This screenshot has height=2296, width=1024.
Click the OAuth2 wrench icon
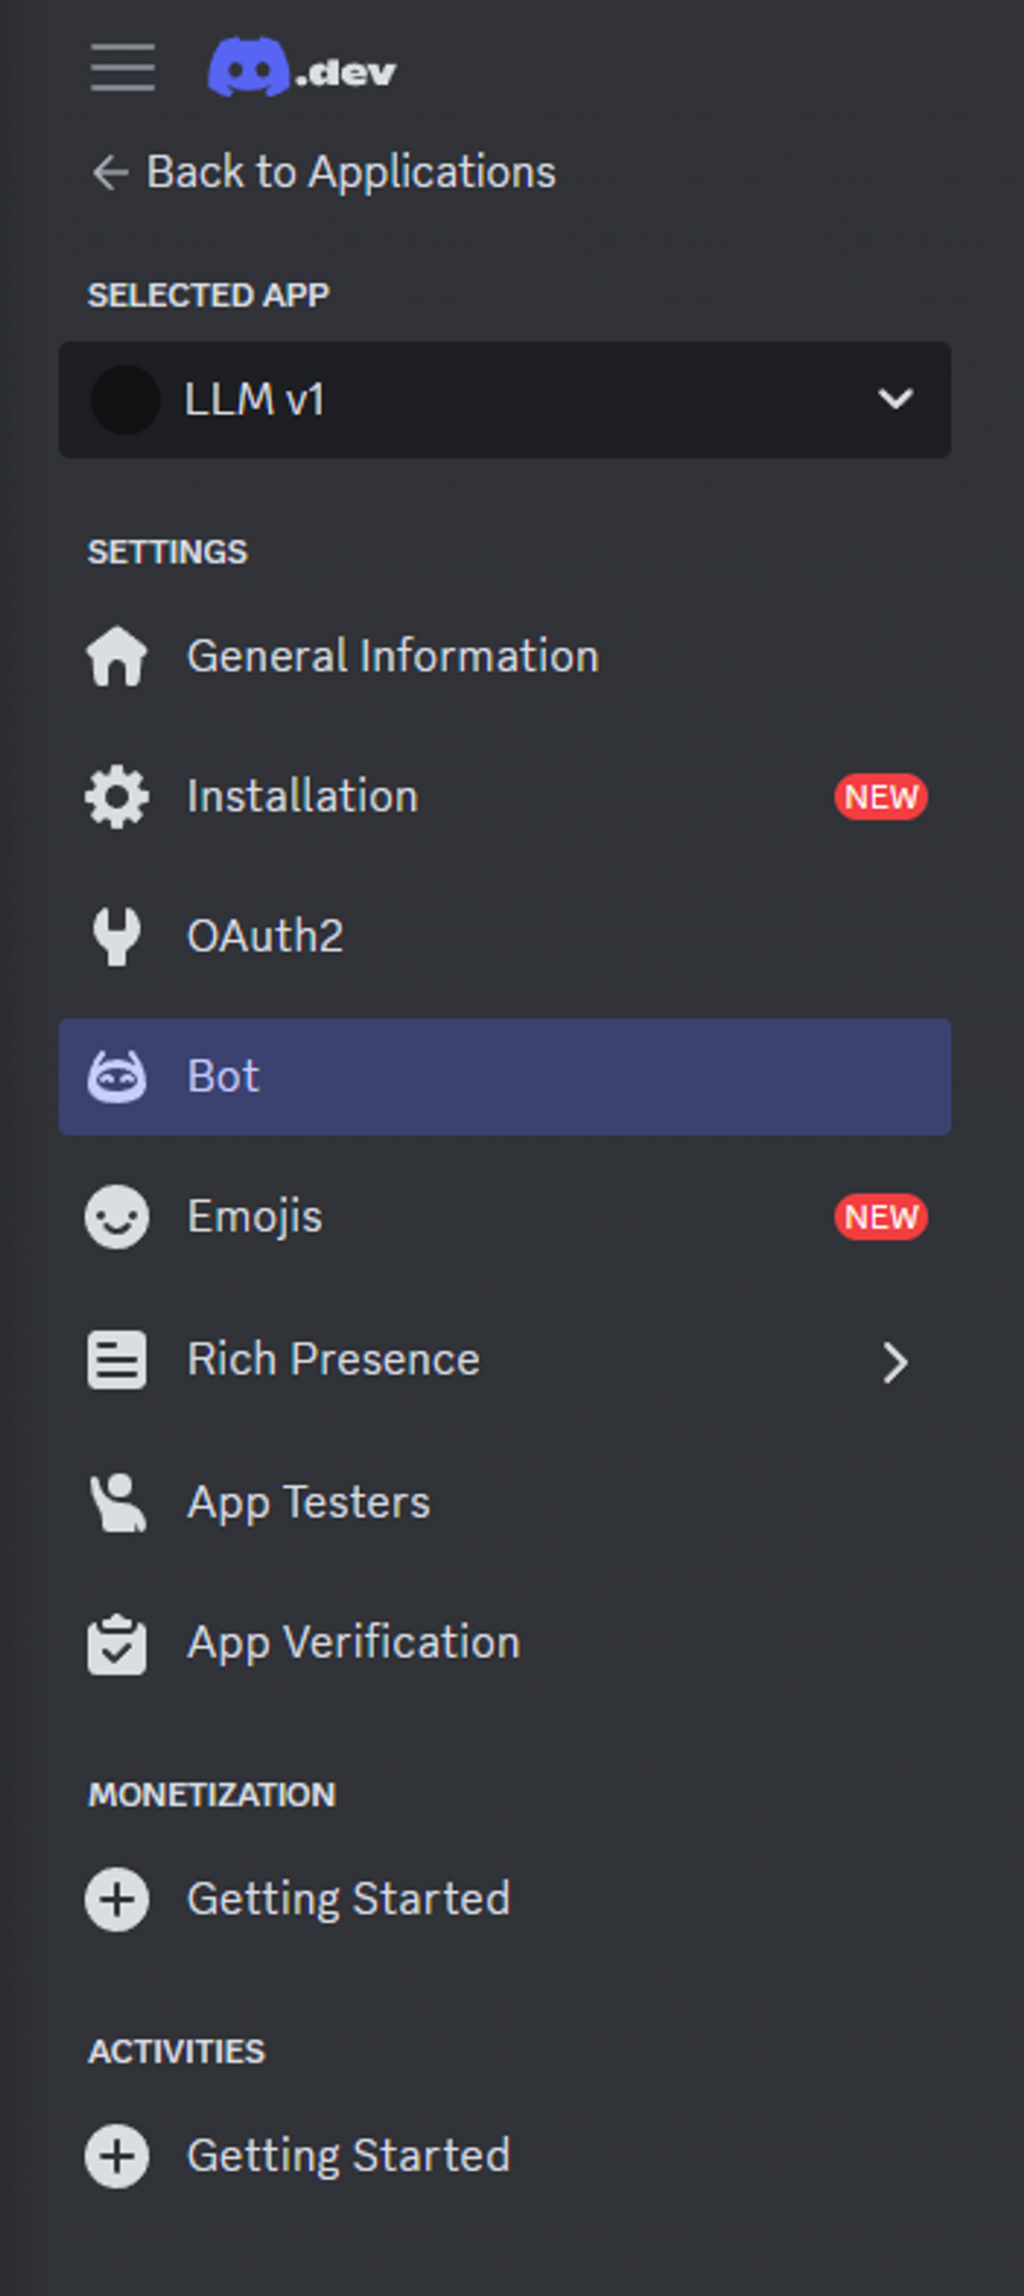coord(117,937)
